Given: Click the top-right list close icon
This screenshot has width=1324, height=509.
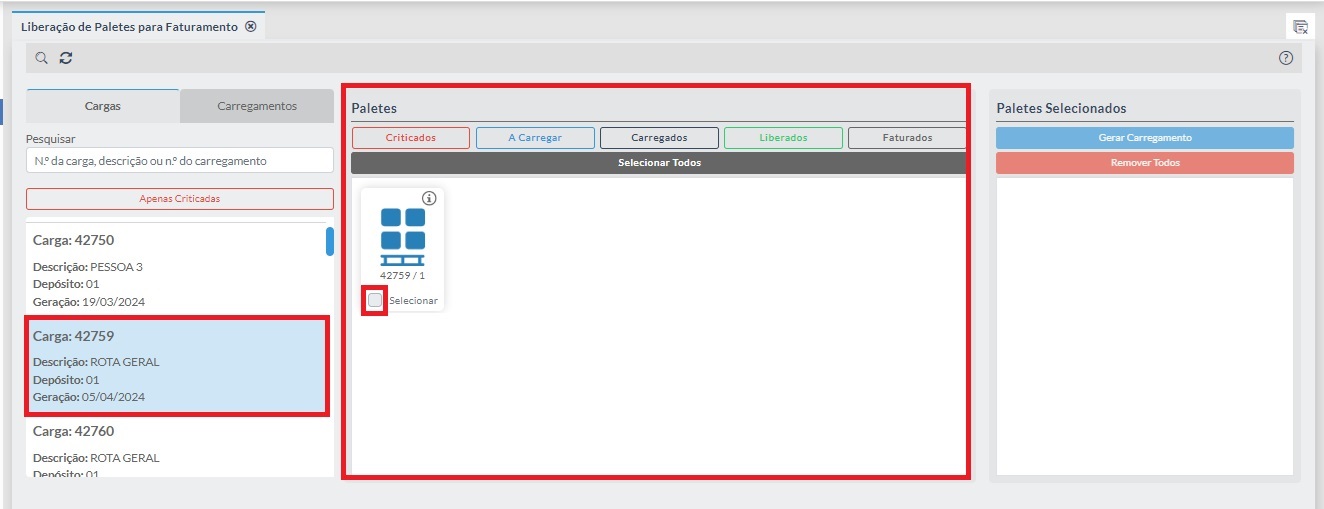Looking at the screenshot, I should point(1300,27).
